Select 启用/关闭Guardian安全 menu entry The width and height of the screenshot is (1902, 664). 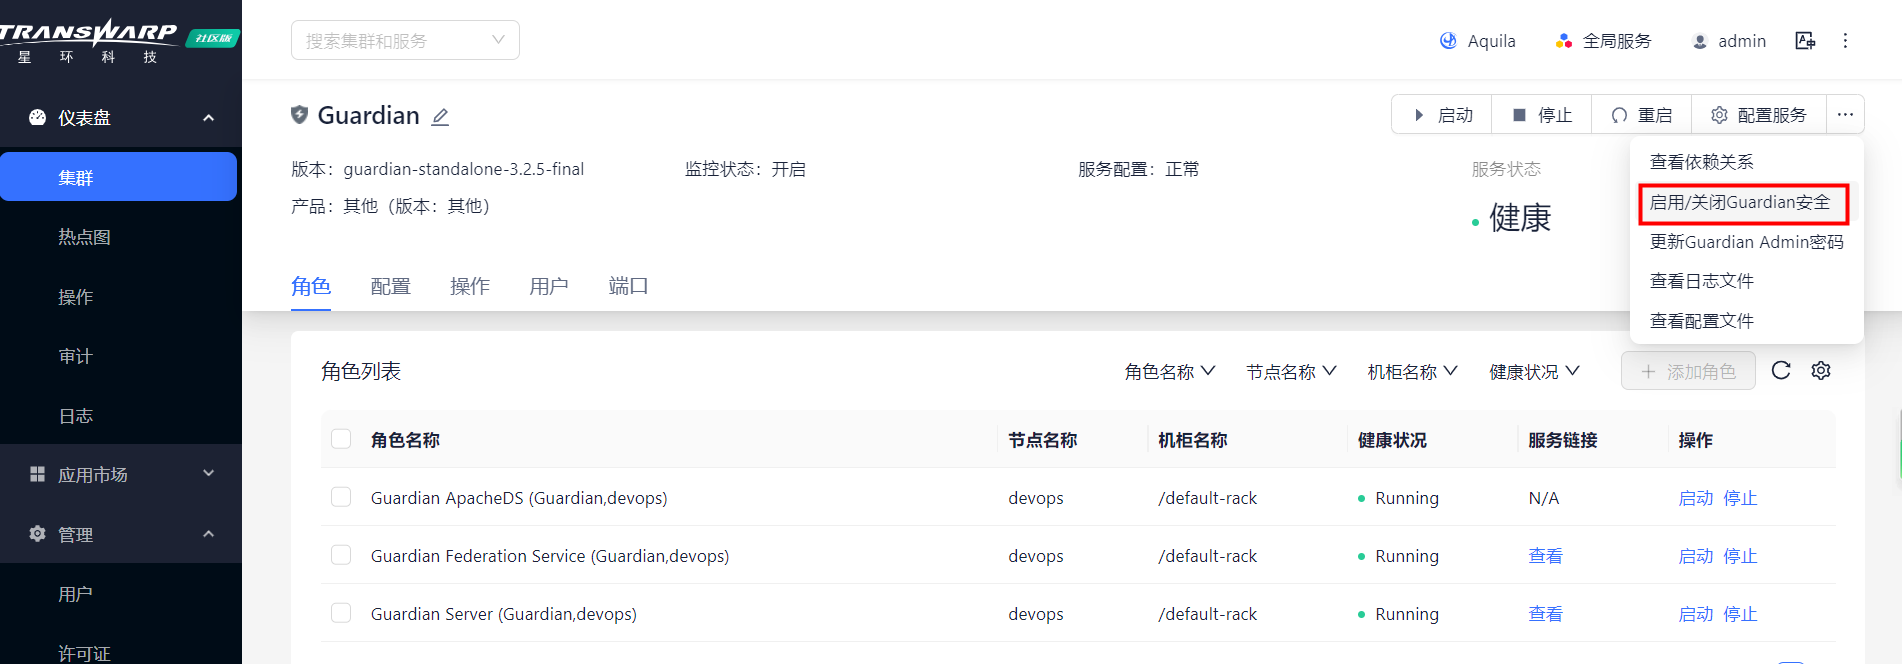[x=1743, y=203]
